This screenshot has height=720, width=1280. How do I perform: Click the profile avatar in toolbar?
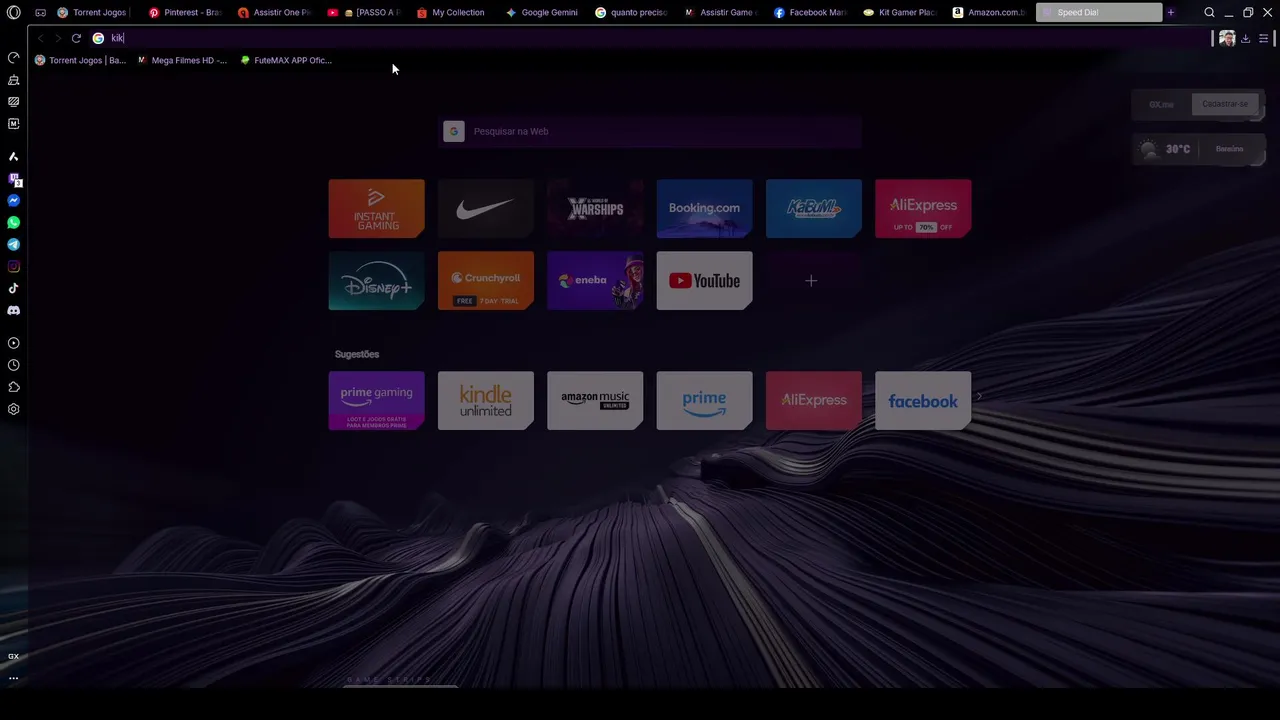1227,38
